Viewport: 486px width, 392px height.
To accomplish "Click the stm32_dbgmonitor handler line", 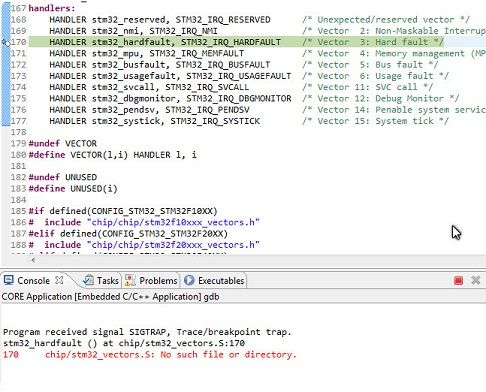I will click(x=170, y=99).
